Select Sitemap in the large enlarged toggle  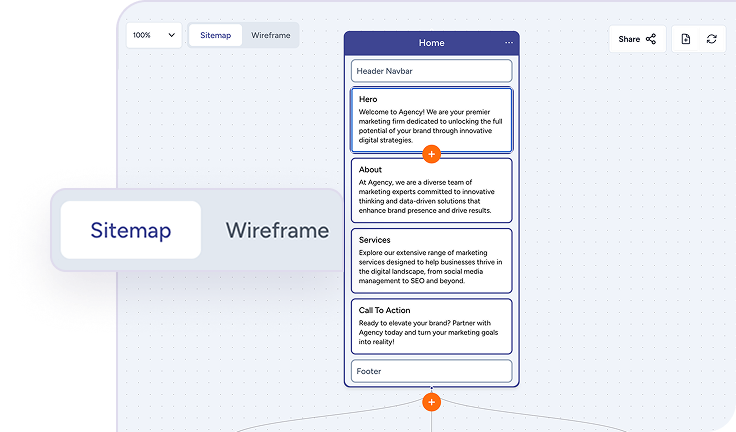(x=131, y=231)
